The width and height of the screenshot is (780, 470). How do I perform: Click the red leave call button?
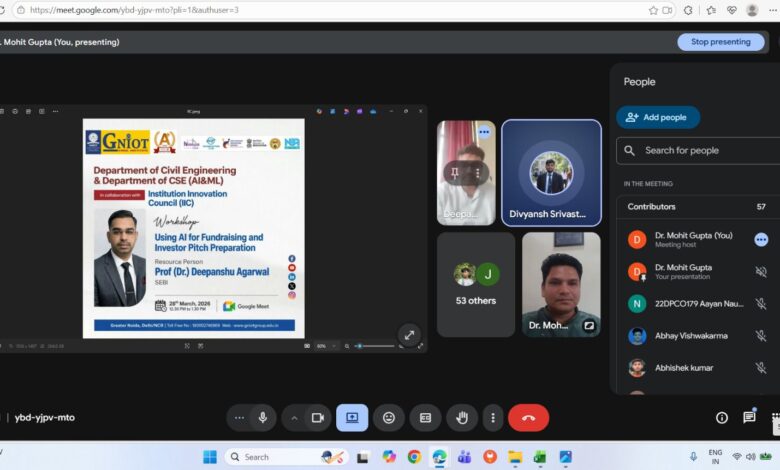(x=528, y=417)
